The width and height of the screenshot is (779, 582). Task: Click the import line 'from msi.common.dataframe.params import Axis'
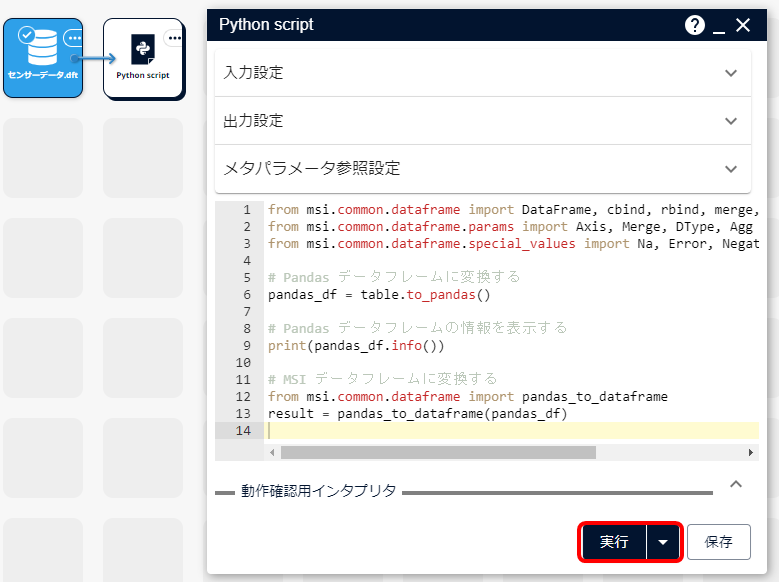(510, 227)
